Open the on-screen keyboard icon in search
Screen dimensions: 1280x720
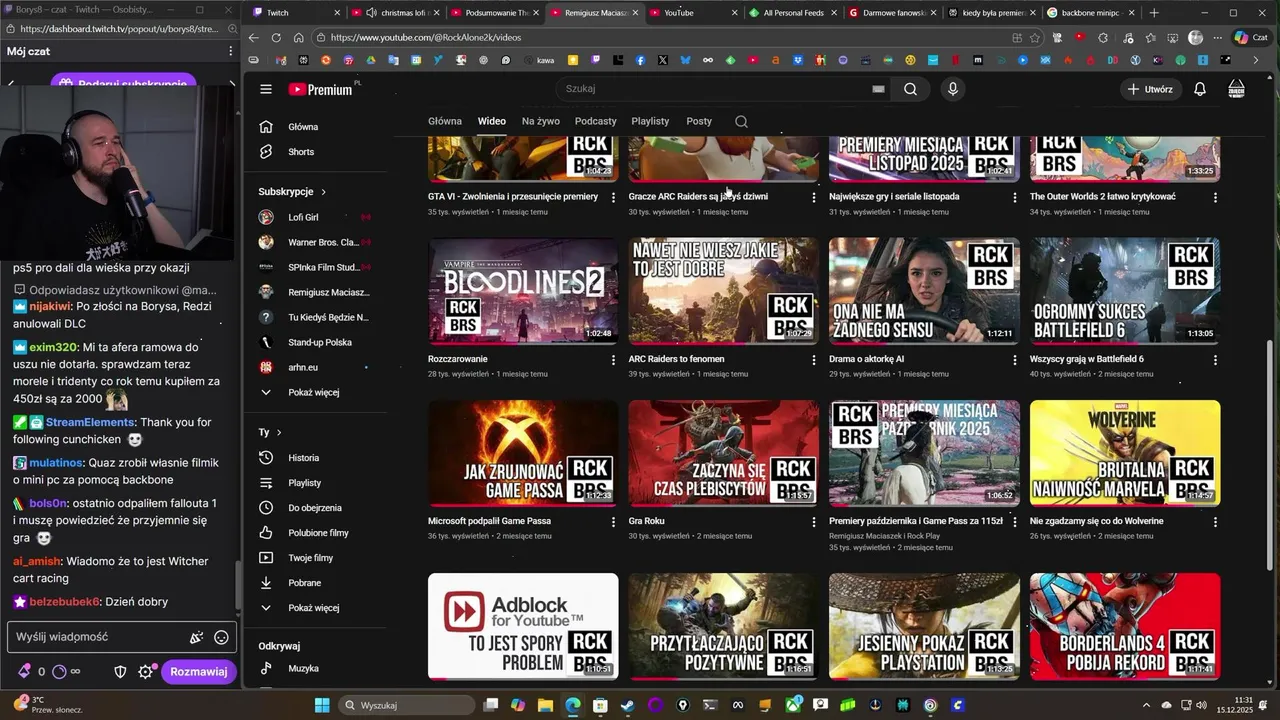tap(878, 89)
